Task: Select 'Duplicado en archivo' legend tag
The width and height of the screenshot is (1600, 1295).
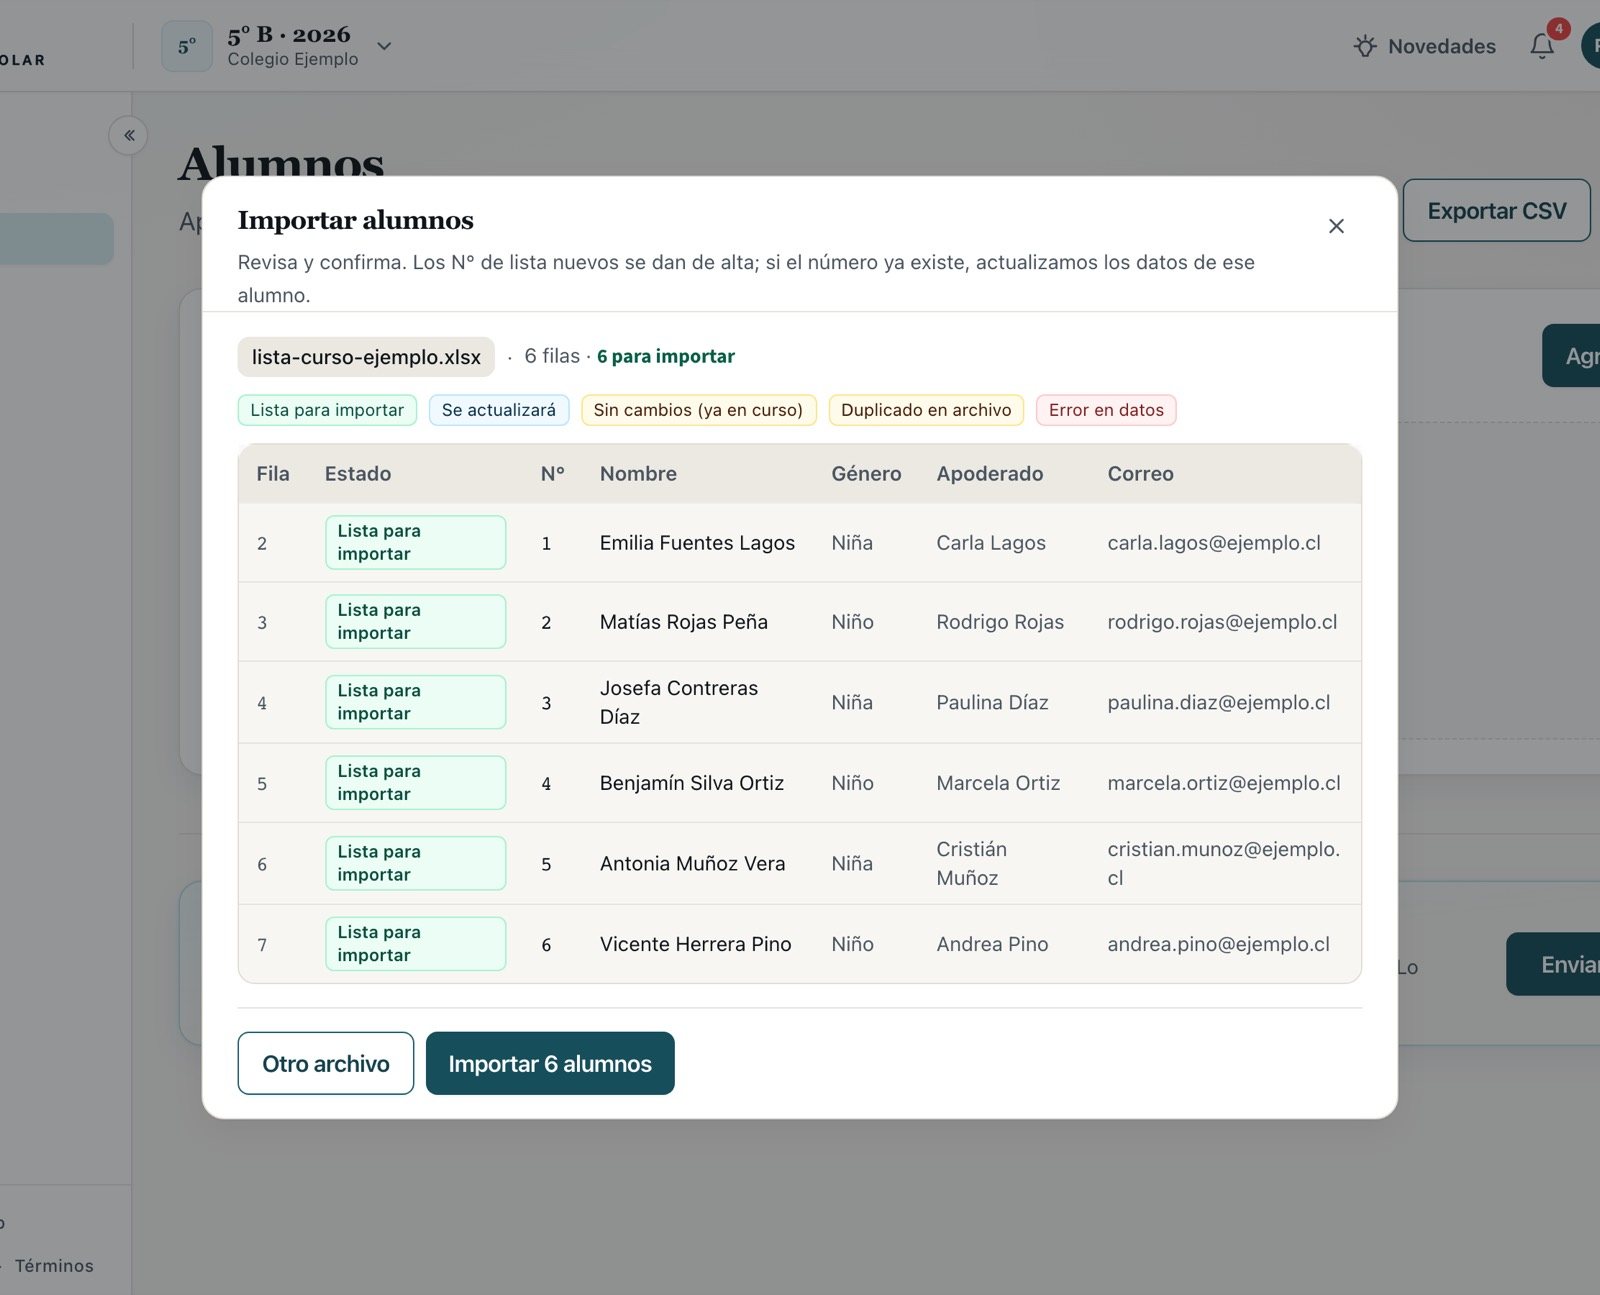Action: (926, 410)
